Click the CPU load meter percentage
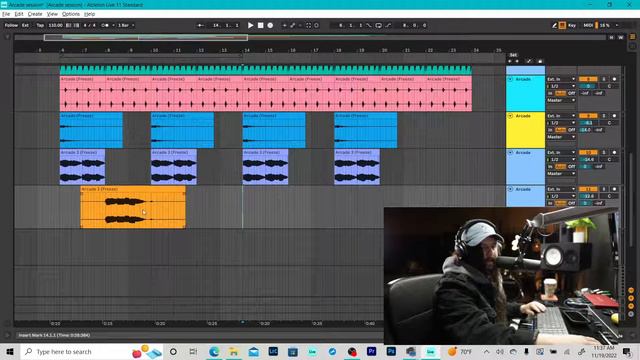Image resolution: width=640 pixels, height=360 pixels. [604, 25]
